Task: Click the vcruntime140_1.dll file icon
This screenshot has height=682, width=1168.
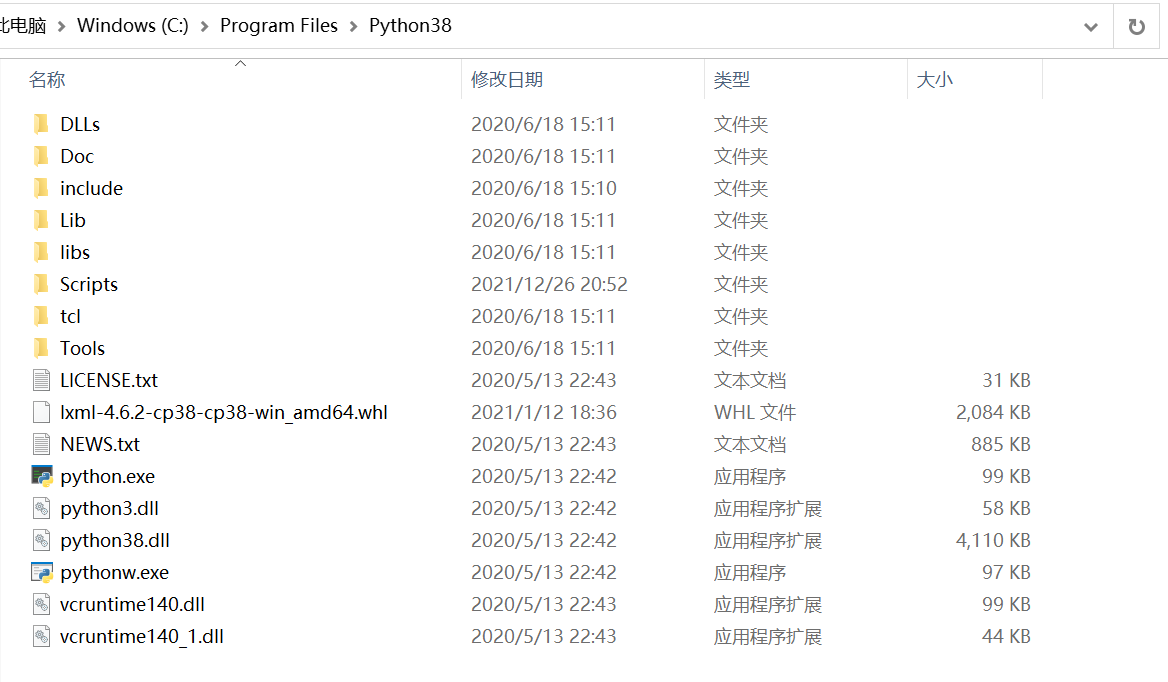Action: 42,637
